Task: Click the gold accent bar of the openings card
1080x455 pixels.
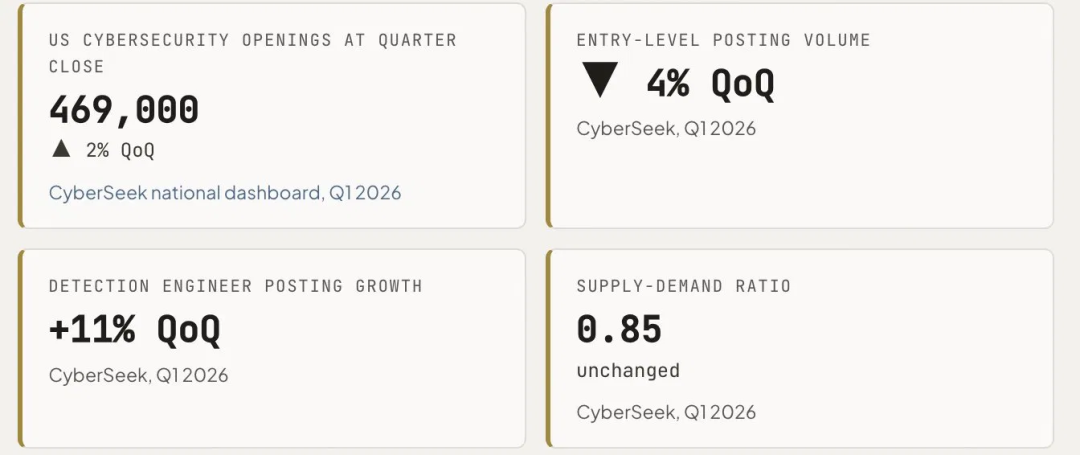Action: (x=21, y=116)
